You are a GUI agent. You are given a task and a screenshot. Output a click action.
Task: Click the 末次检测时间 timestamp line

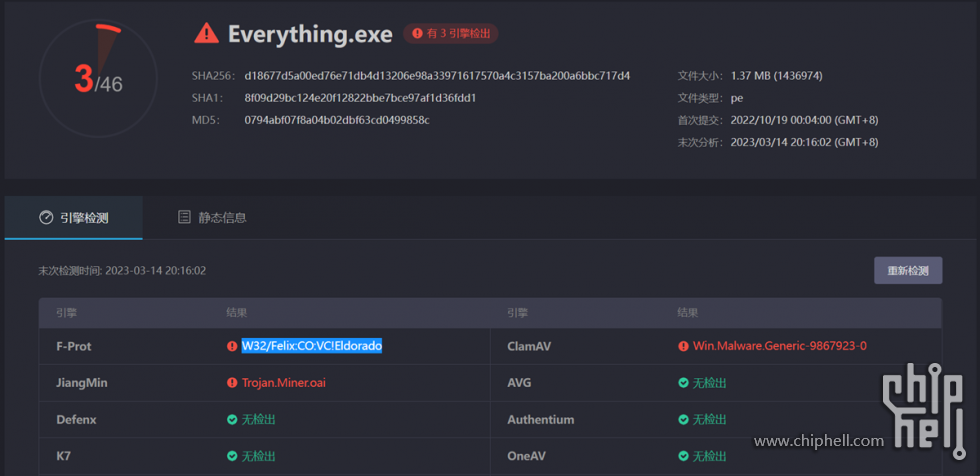click(122, 271)
